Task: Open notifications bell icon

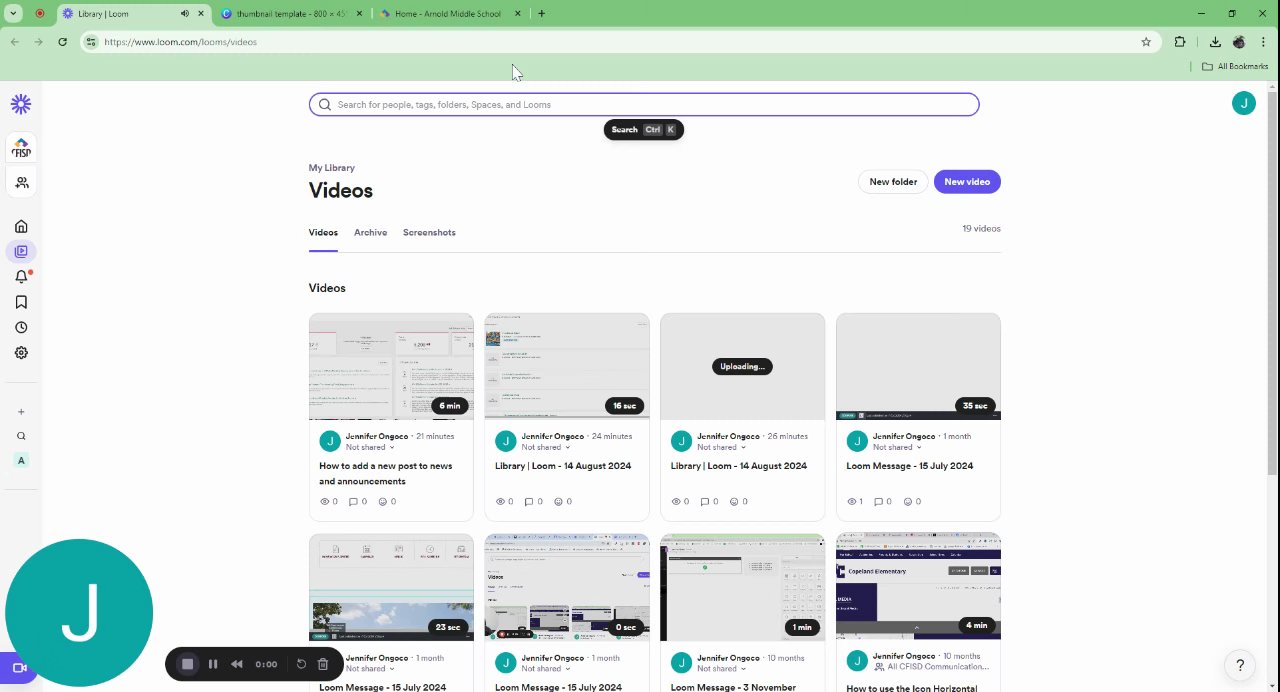Action: [x=21, y=277]
